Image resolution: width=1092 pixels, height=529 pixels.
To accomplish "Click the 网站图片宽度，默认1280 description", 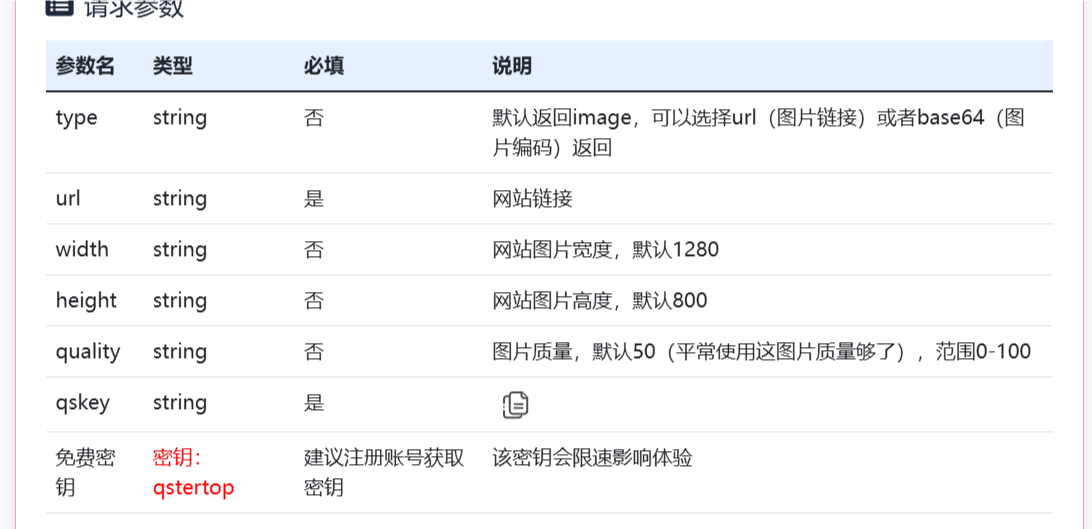I will [605, 249].
